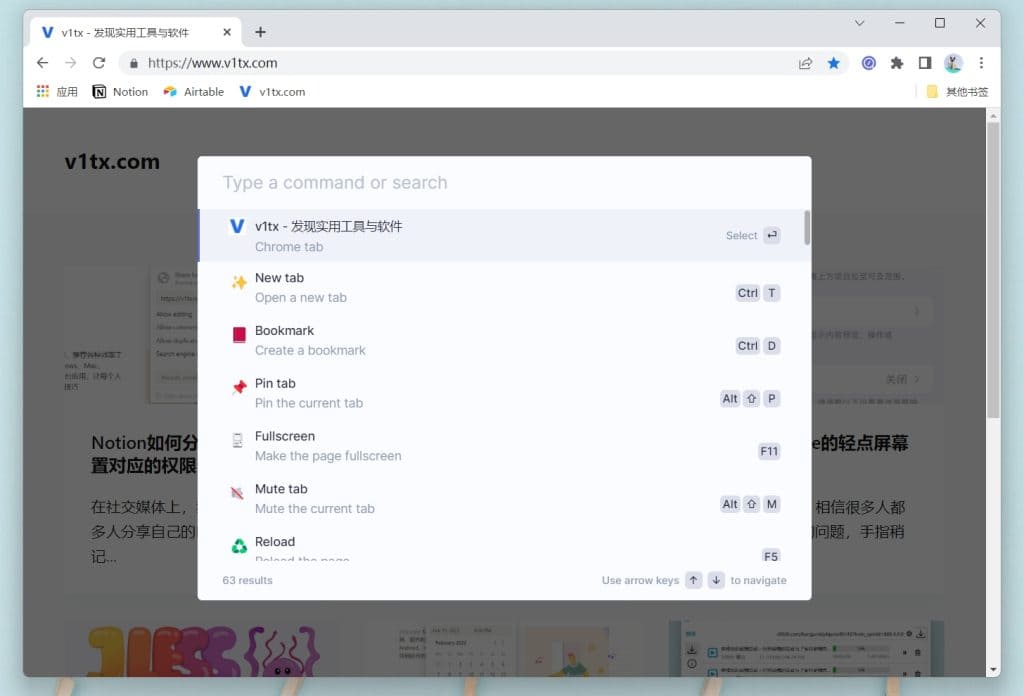This screenshot has height=696, width=1024.
Task: Click the page vertical scrollbar
Action: click(x=993, y=270)
